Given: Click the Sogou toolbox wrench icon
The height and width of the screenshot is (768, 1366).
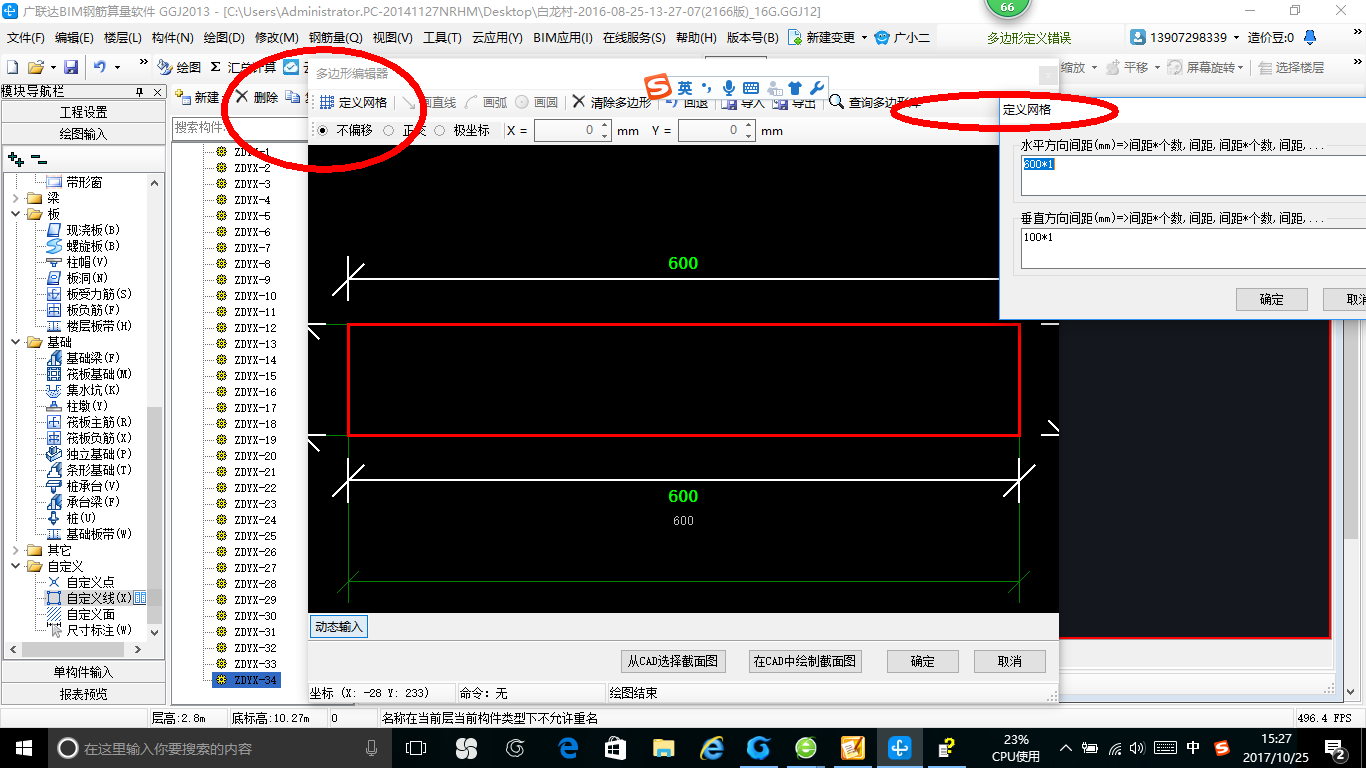Looking at the screenshot, I should [x=816, y=88].
